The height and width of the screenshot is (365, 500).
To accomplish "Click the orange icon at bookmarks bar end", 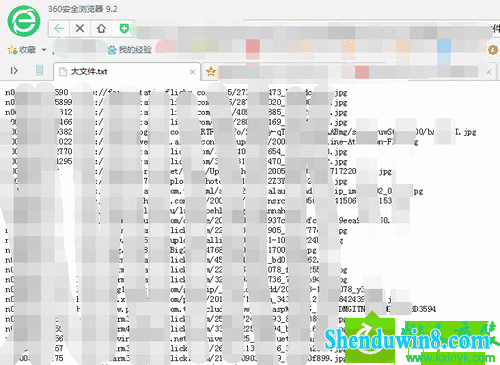I will tap(493, 50).
